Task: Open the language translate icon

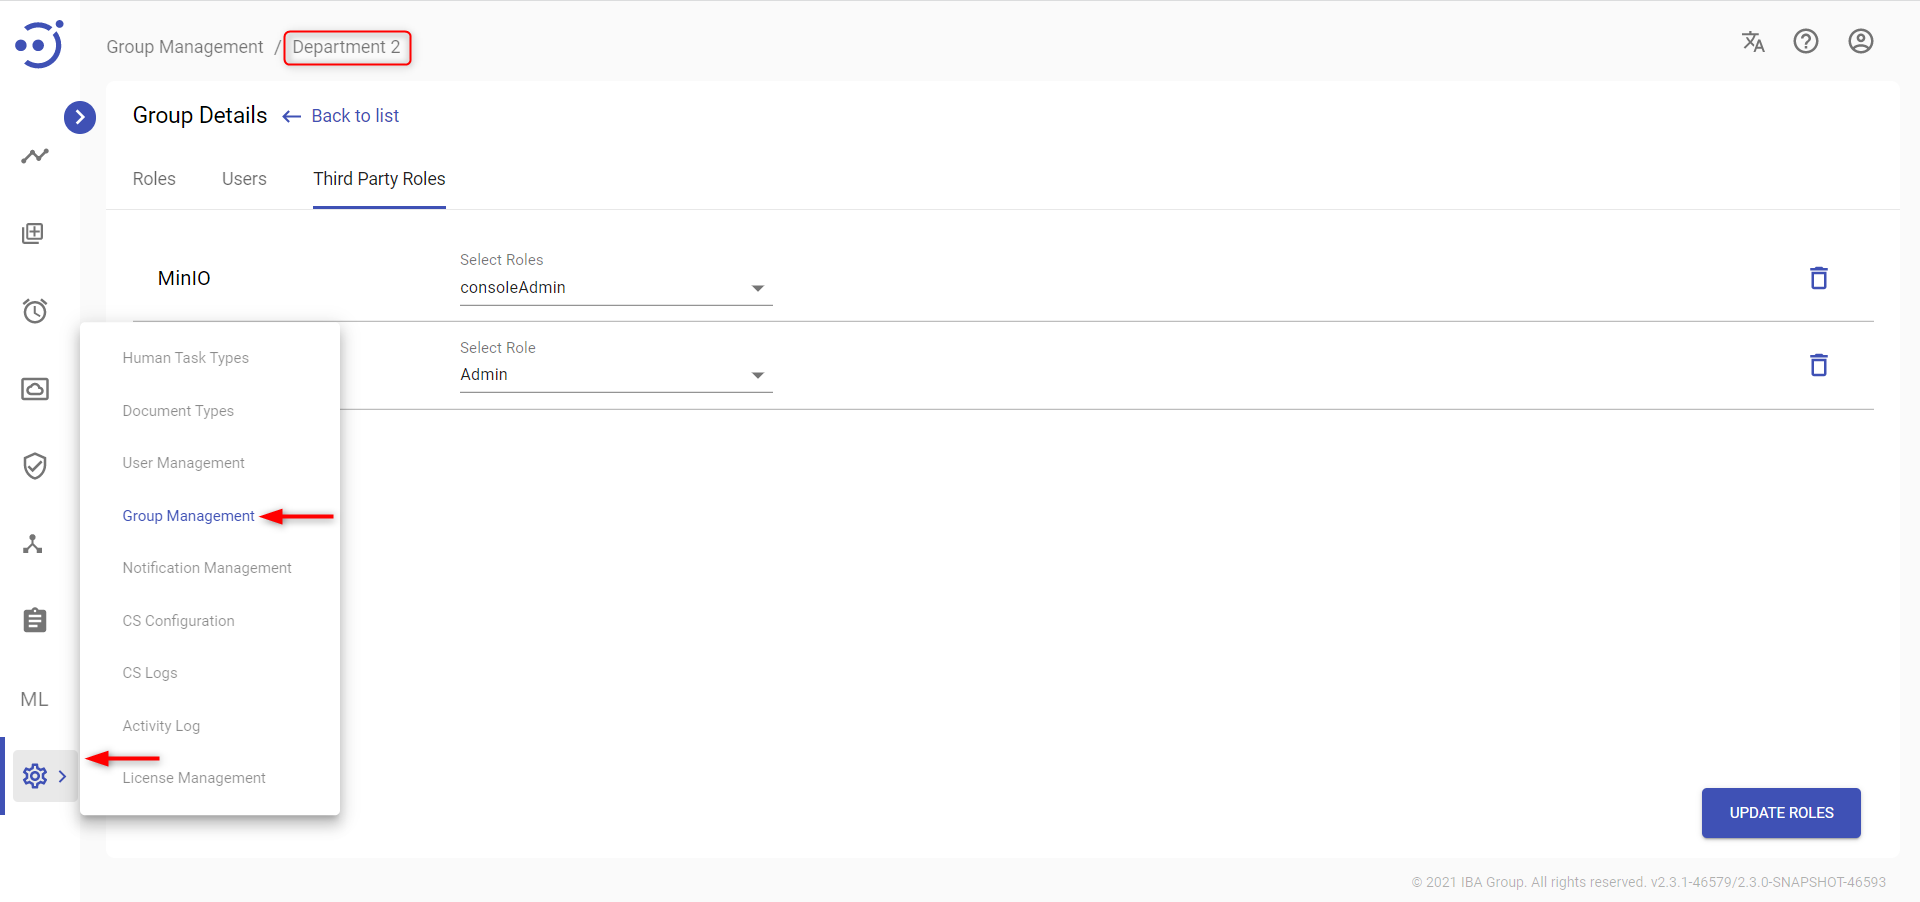Action: pos(1753,41)
